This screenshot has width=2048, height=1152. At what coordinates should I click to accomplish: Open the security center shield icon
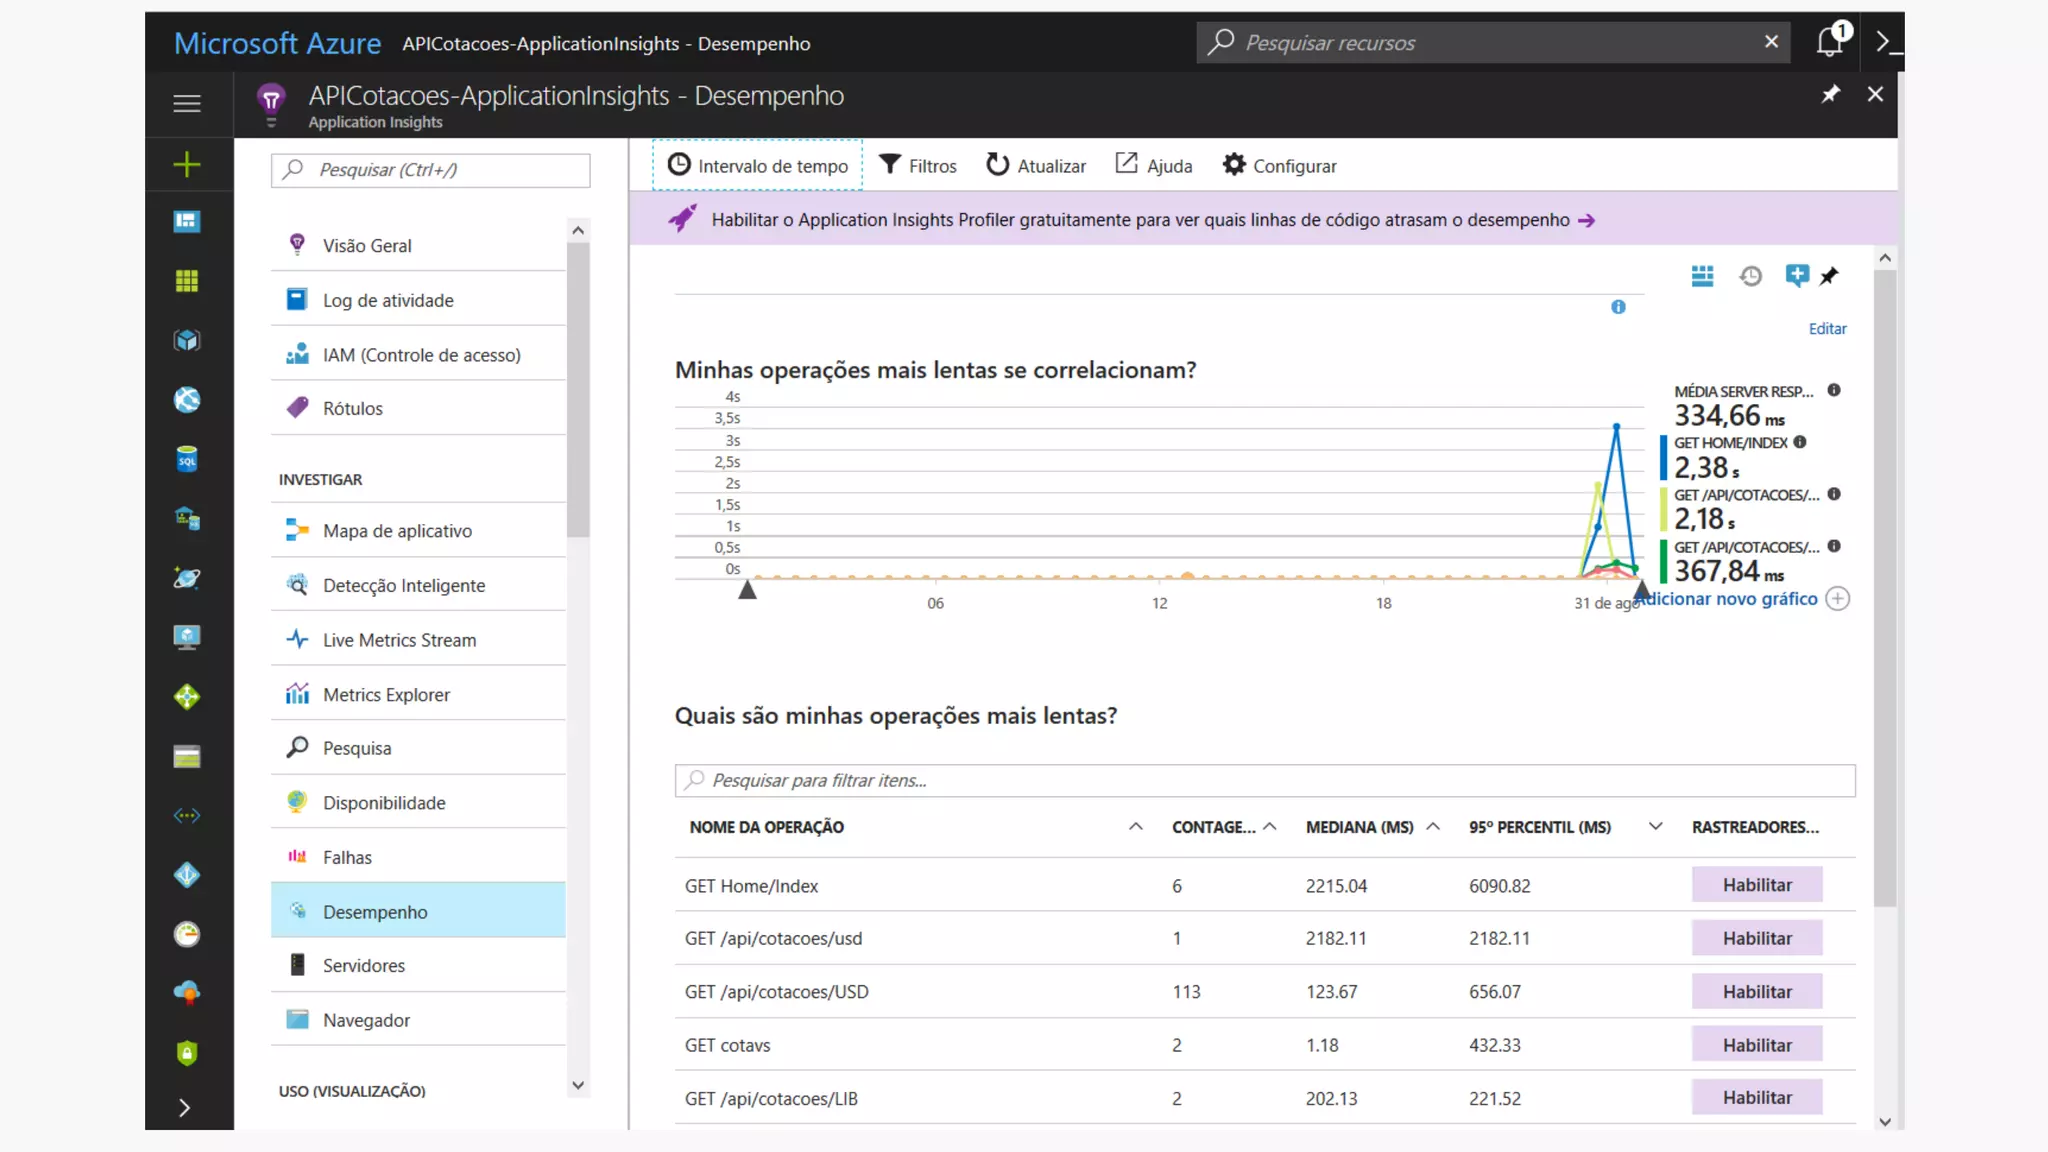tap(187, 1053)
